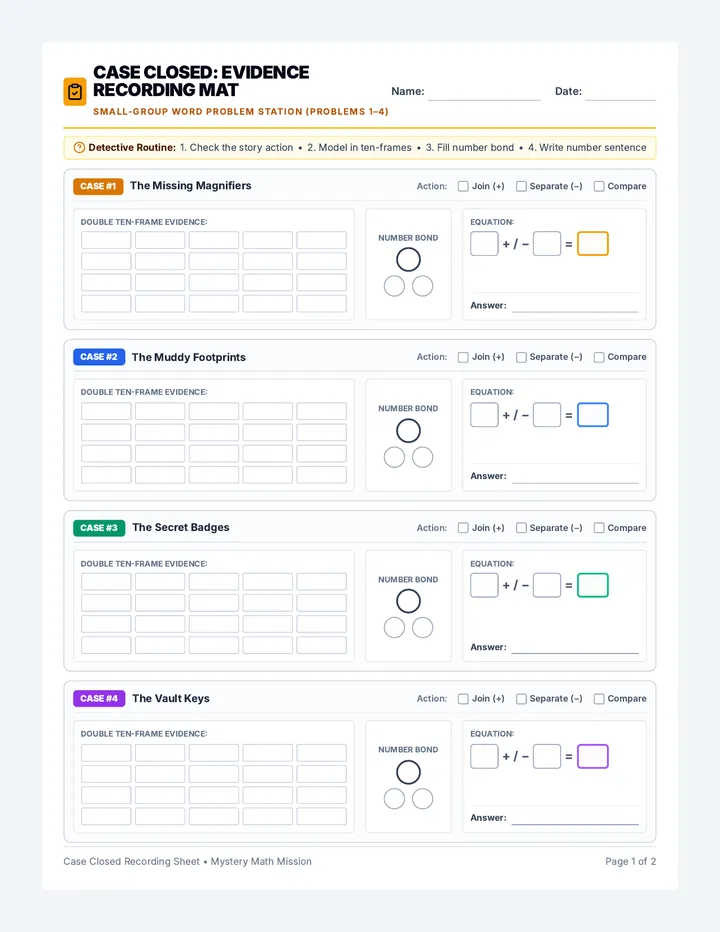This screenshot has width=720, height=932.
Task: Check Separate (−) for The Muddy Footprints
Action: pyautogui.click(x=521, y=357)
